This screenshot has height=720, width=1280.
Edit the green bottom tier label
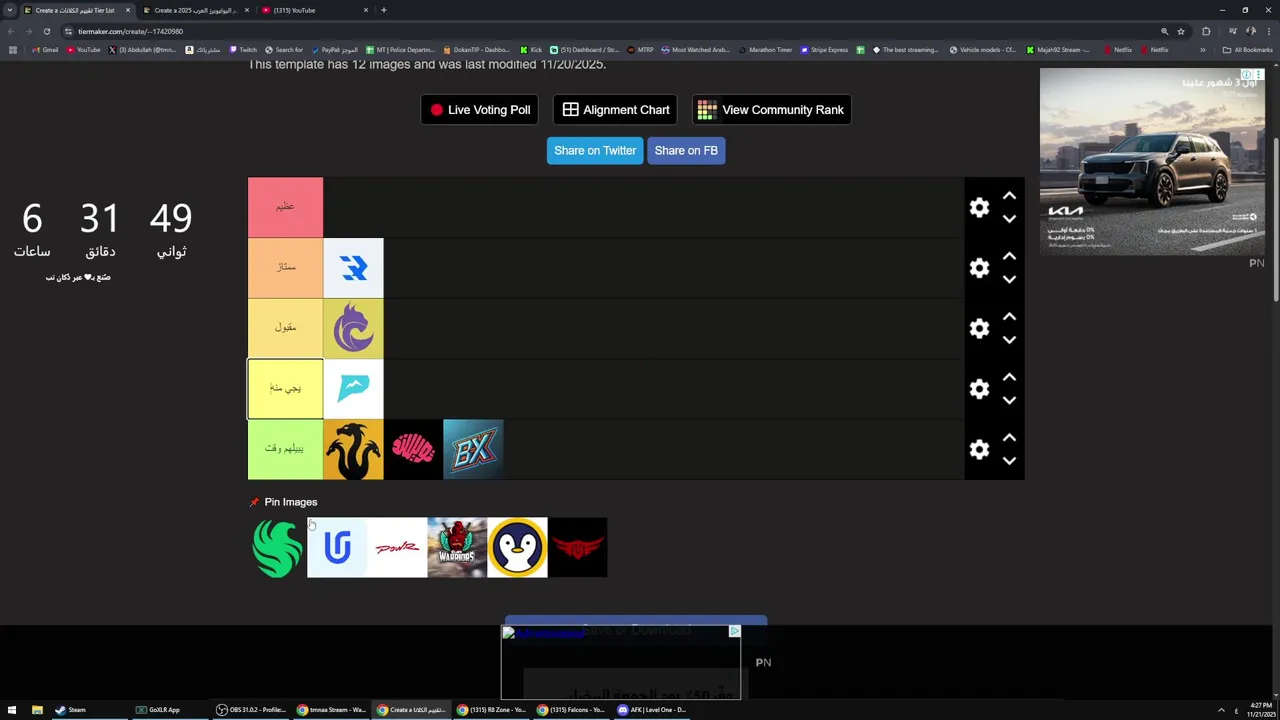click(x=285, y=449)
